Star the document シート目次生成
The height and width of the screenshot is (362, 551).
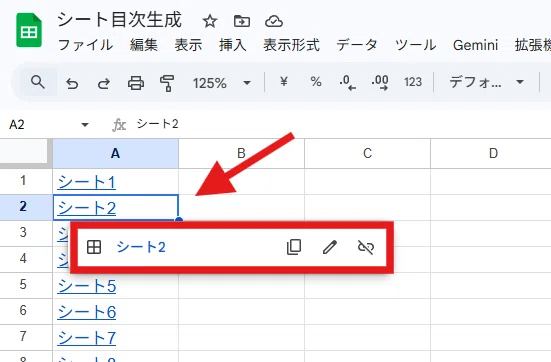pyautogui.click(x=210, y=21)
